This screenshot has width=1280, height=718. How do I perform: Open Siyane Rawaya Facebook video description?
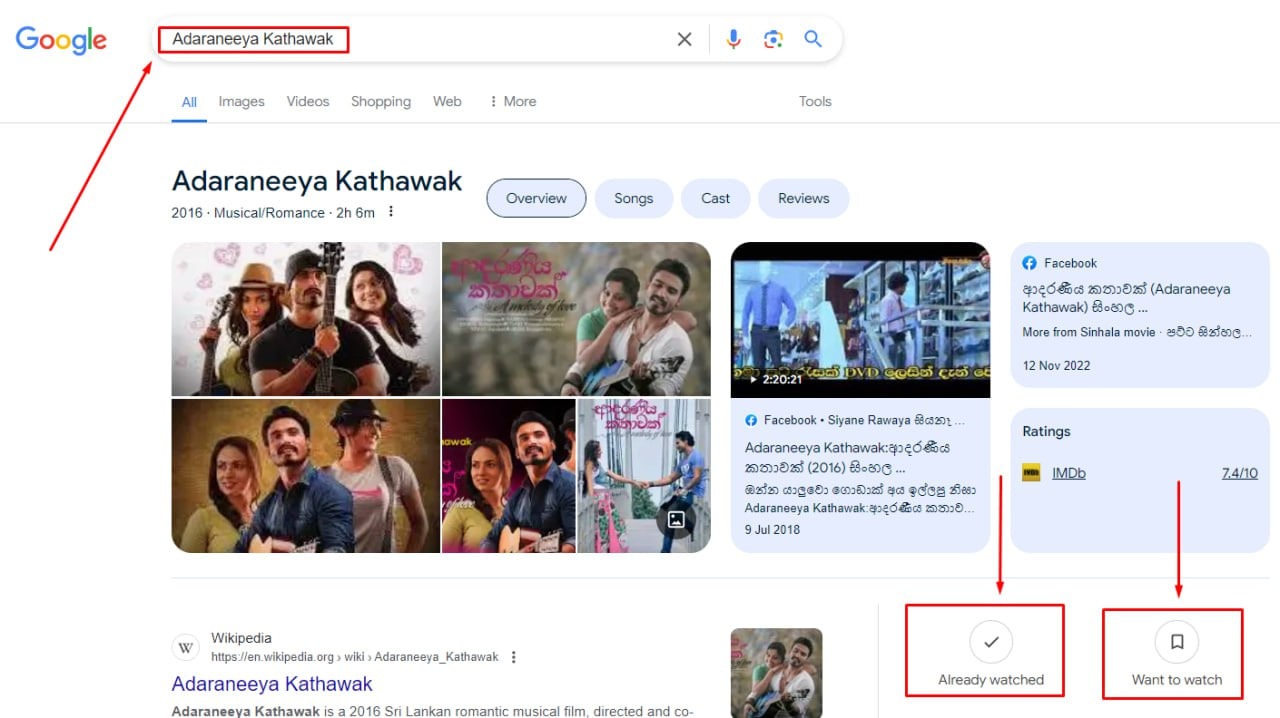click(860, 476)
